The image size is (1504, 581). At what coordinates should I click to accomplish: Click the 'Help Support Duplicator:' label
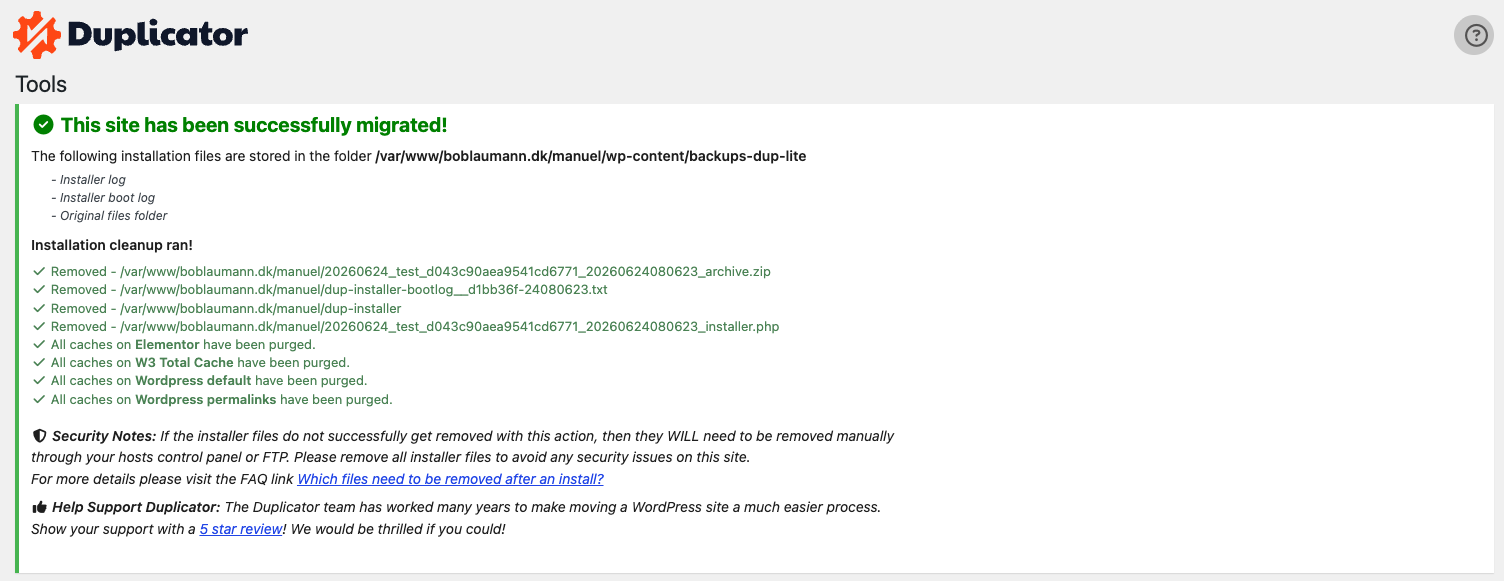click(x=136, y=507)
